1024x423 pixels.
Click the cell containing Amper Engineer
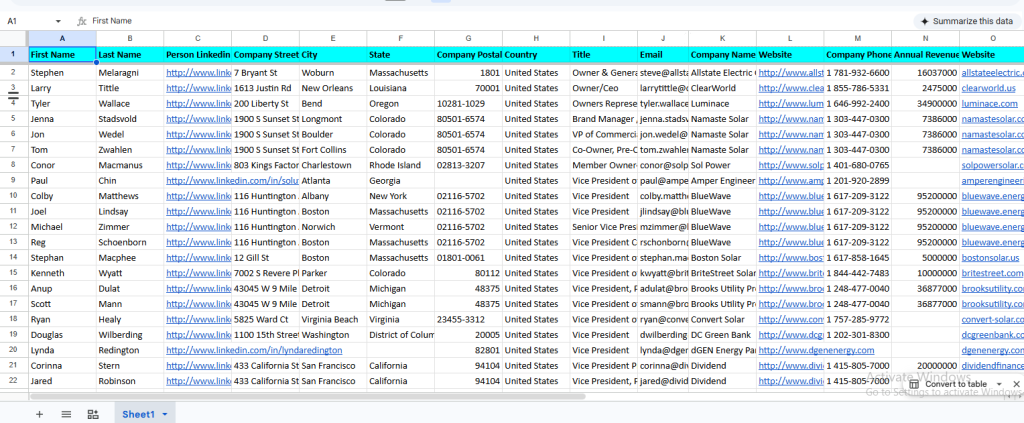[722, 181]
